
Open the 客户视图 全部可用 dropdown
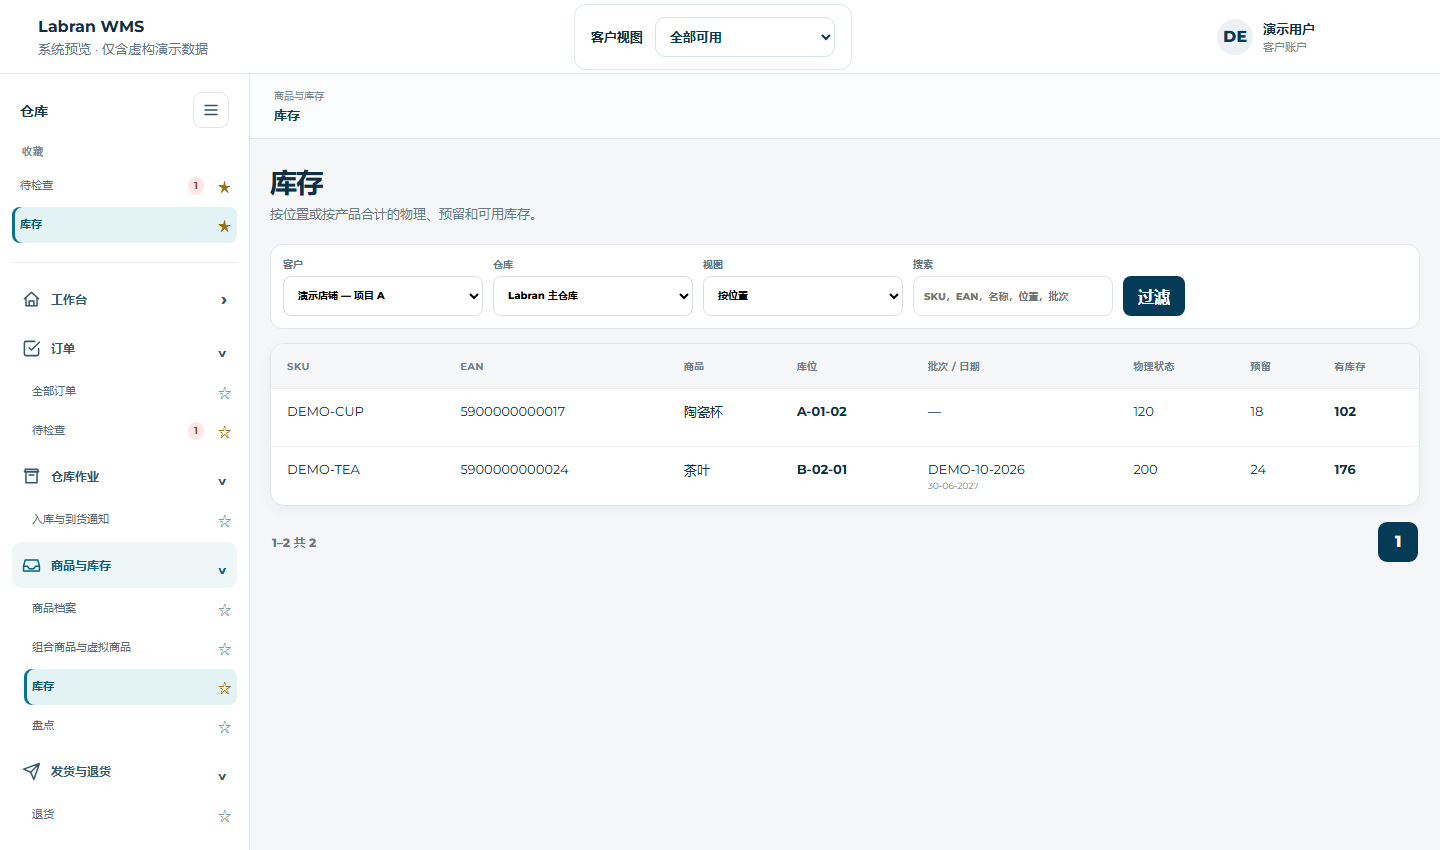[745, 37]
